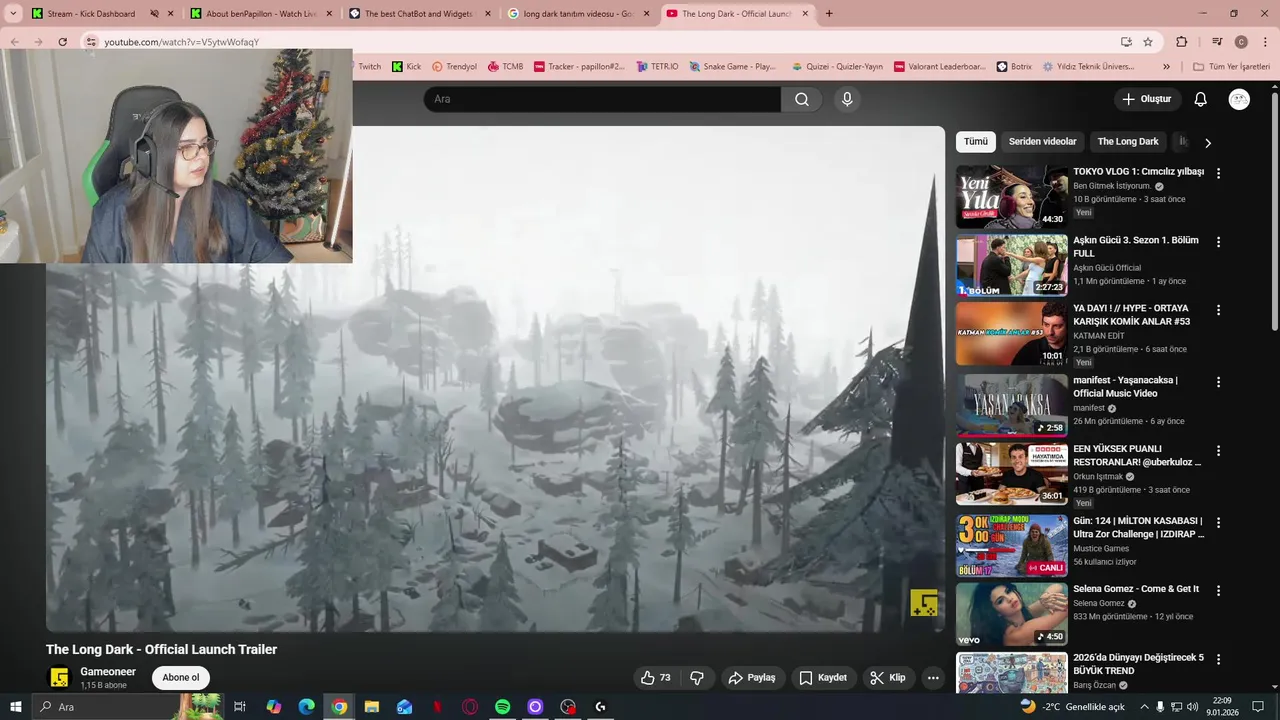Open the YouTube account avatar menu
Image resolution: width=1280 pixels, height=720 pixels.
tap(1239, 99)
